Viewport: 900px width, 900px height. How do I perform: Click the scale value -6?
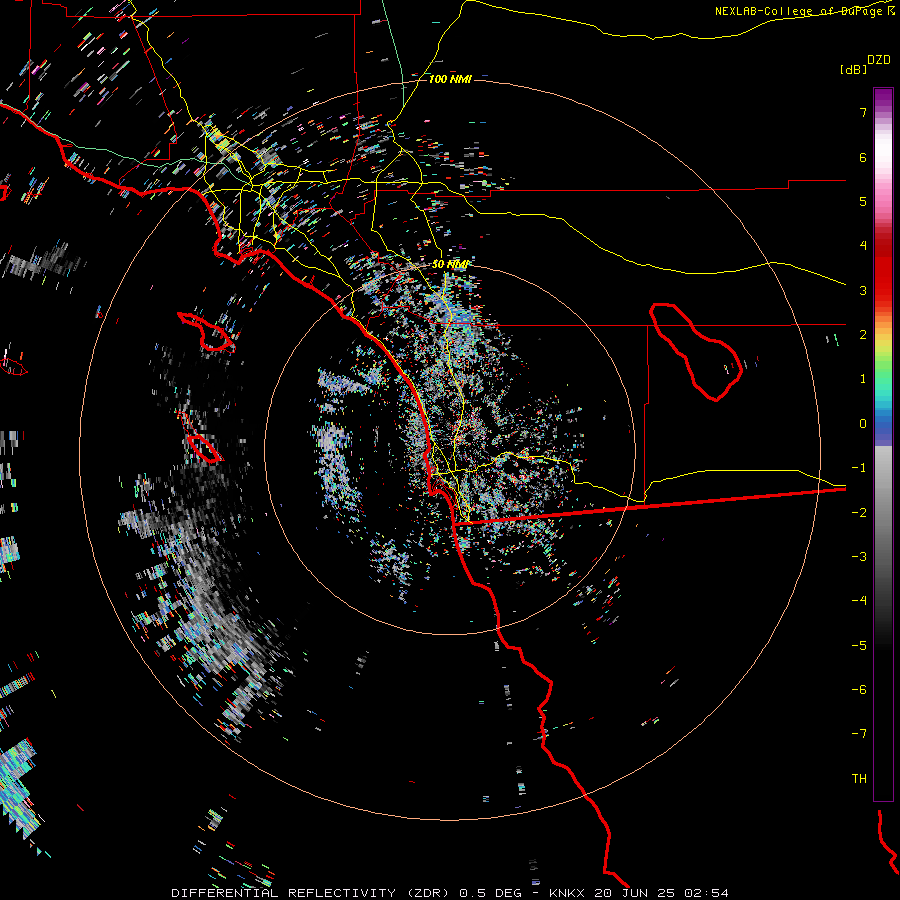pyautogui.click(x=859, y=689)
